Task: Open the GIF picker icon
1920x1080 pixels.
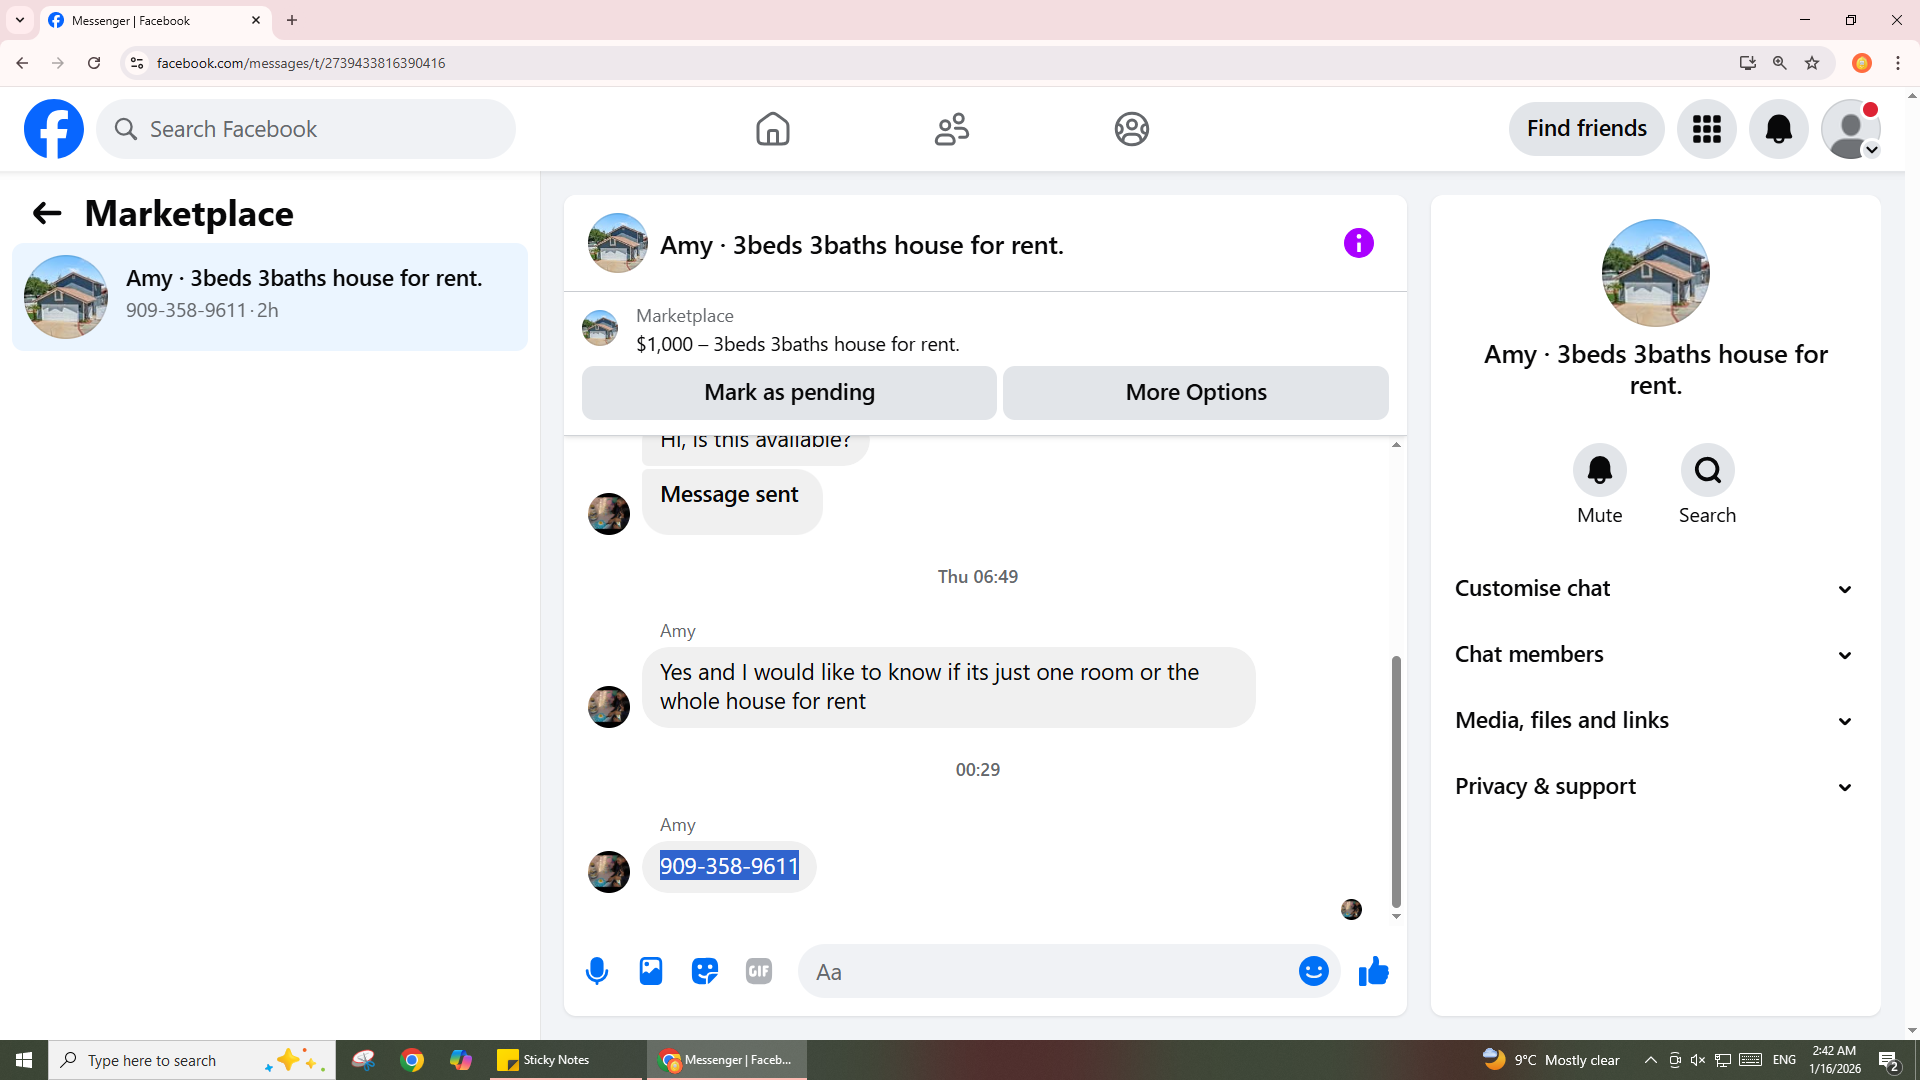Action: 759,971
